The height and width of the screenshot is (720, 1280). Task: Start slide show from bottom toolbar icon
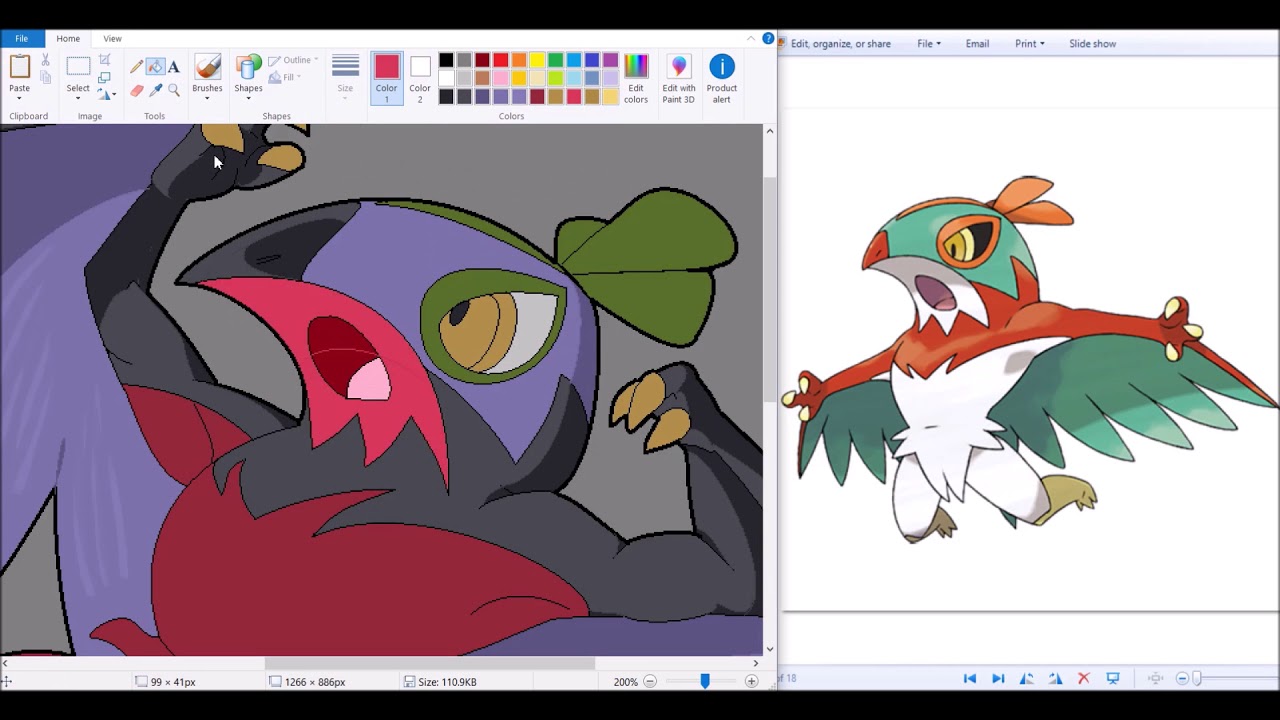(1113, 678)
